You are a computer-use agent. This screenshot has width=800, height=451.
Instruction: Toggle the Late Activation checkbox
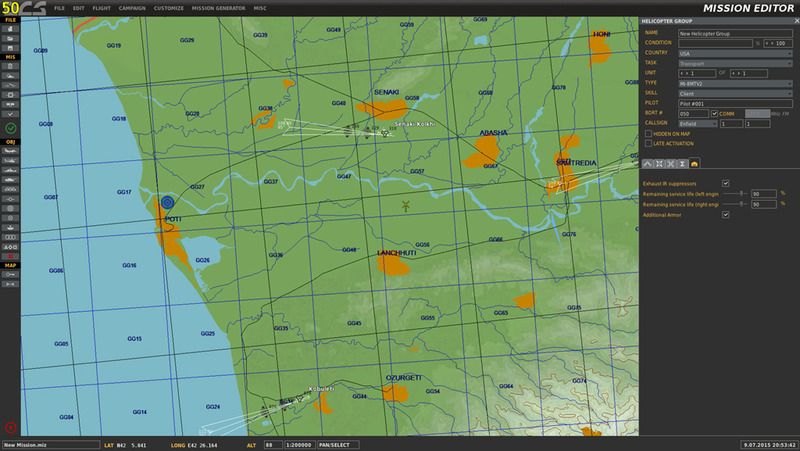point(648,143)
